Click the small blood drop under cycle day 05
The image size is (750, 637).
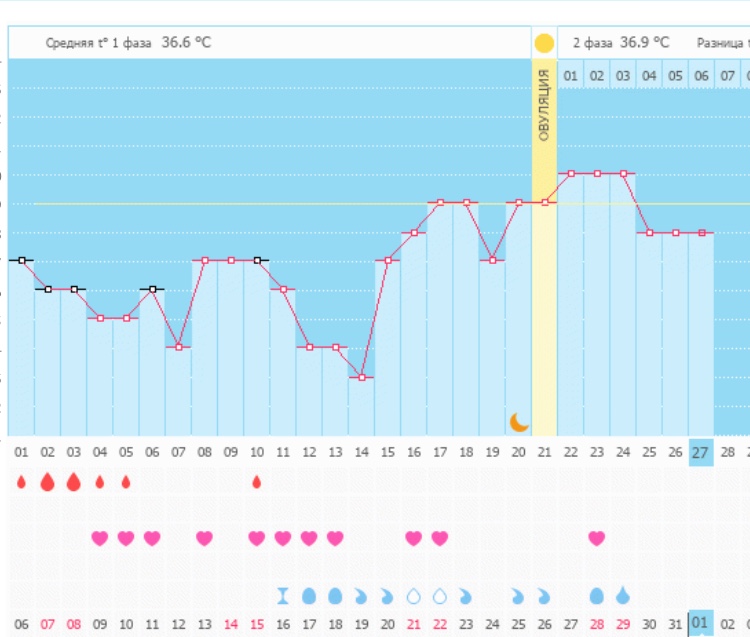[x=126, y=482]
